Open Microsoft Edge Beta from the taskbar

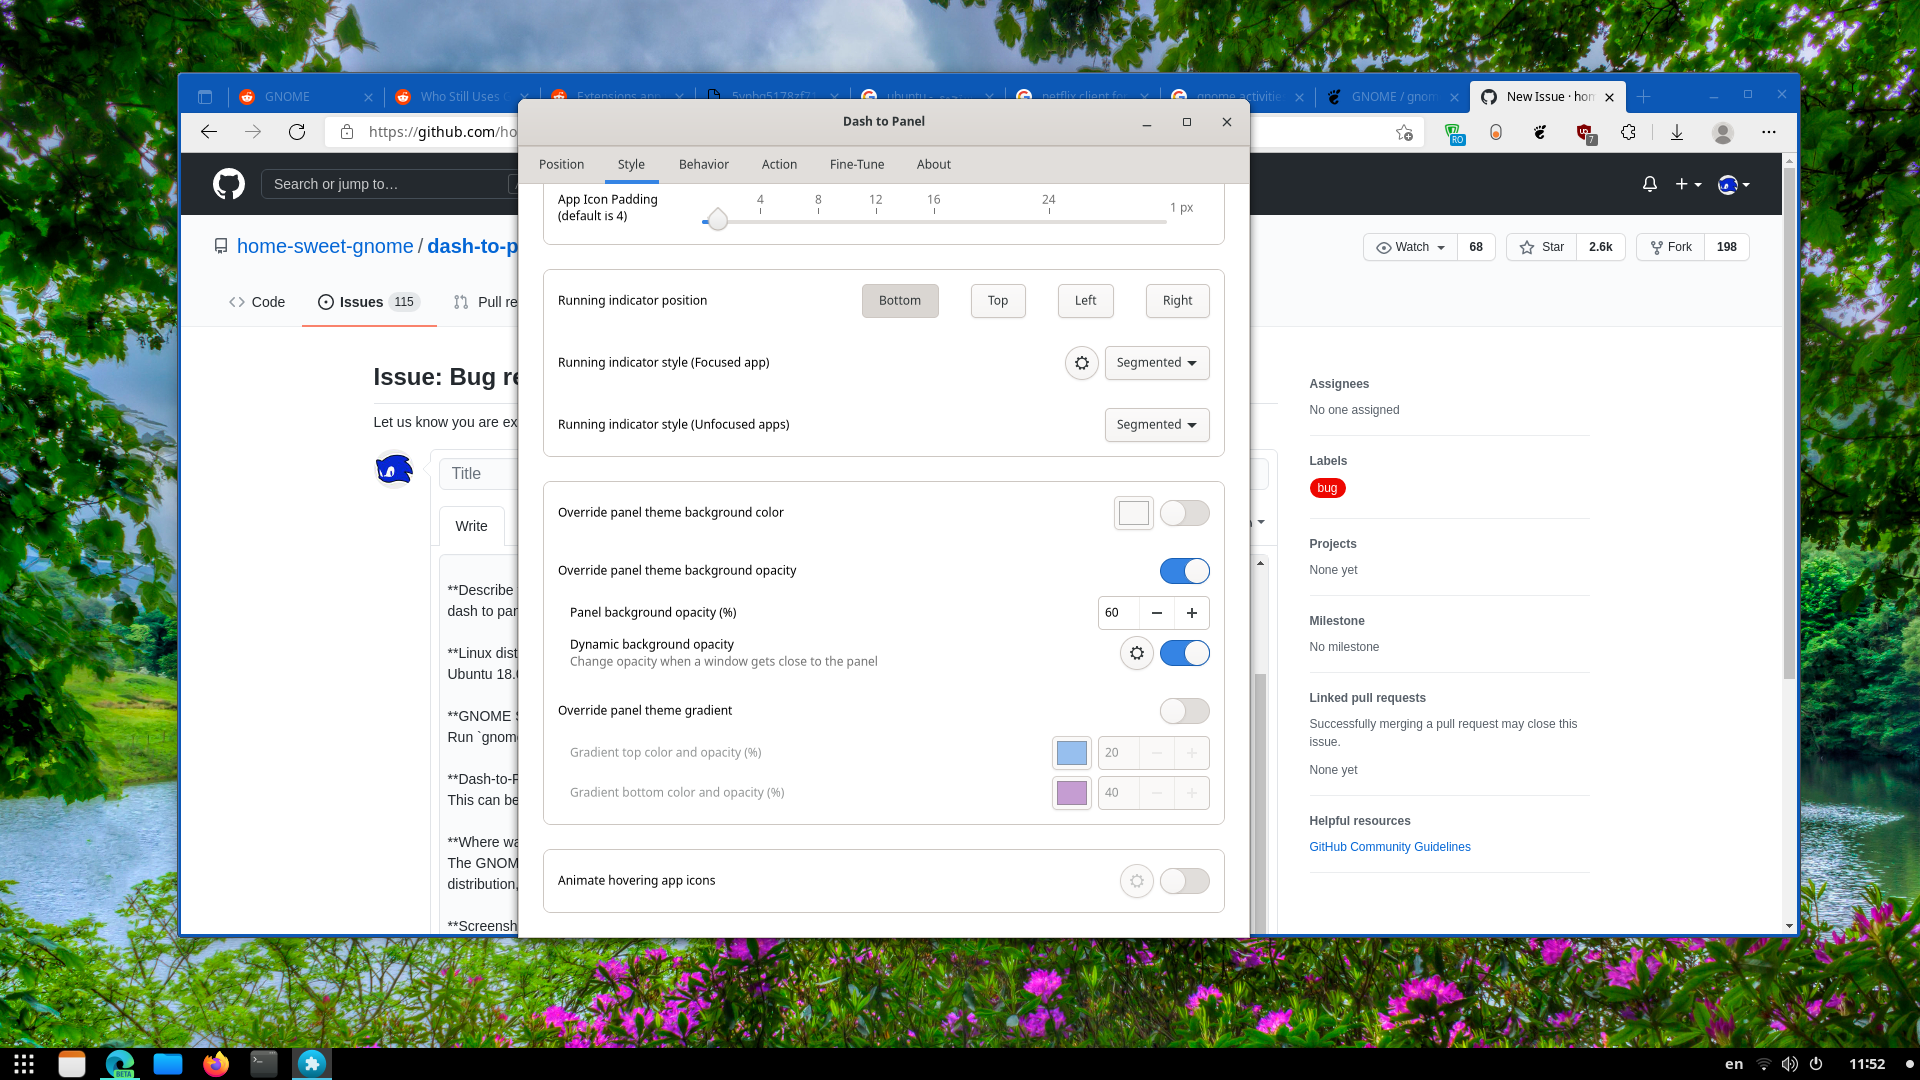[x=120, y=1064]
